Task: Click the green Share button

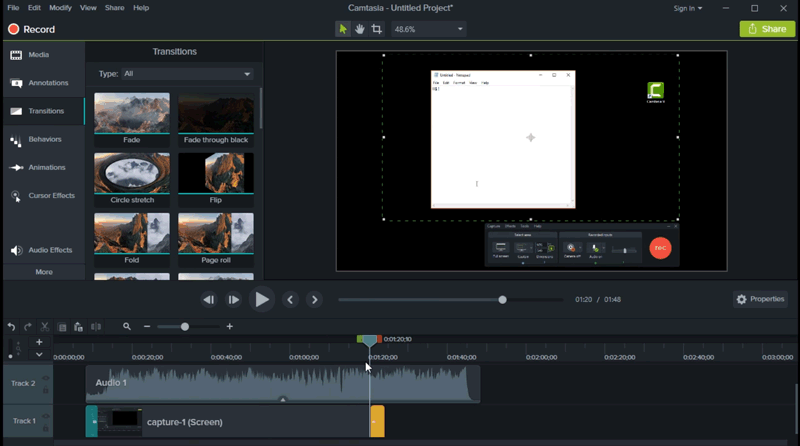Action: tap(767, 30)
